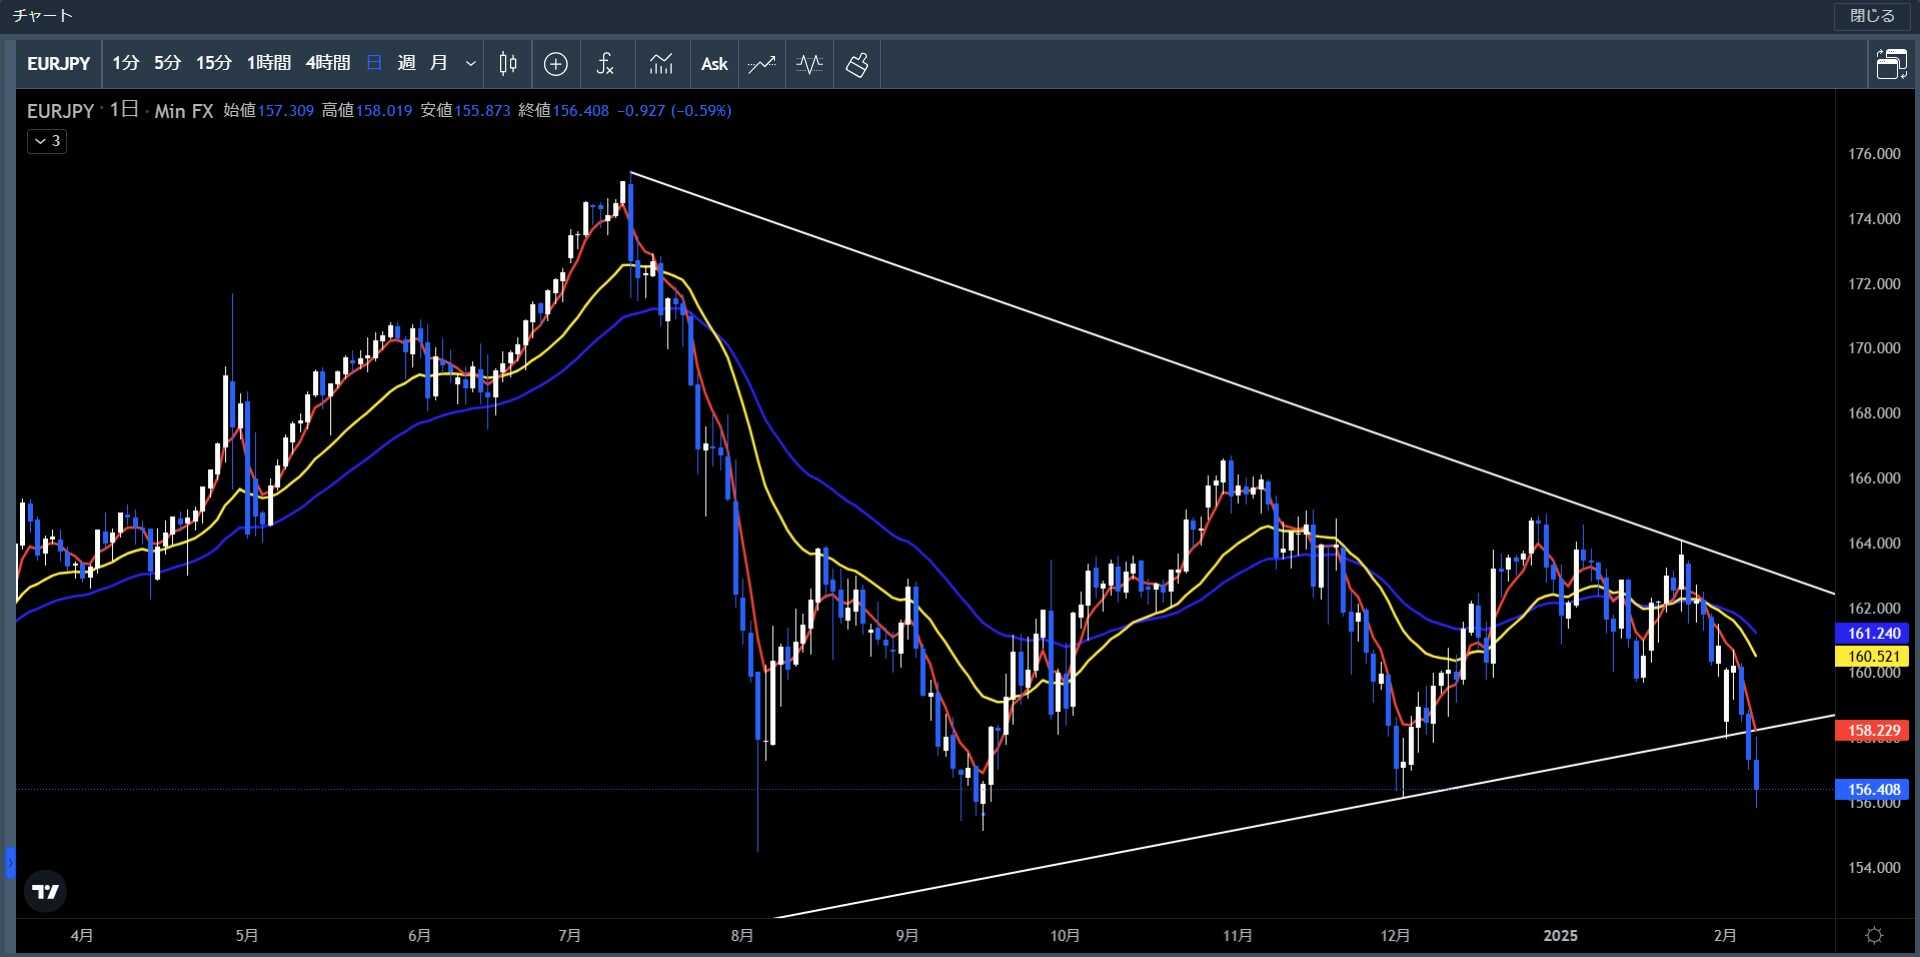This screenshot has width=1920, height=957.
Task: Click the 176.000 price axis label
Action: [1874, 154]
